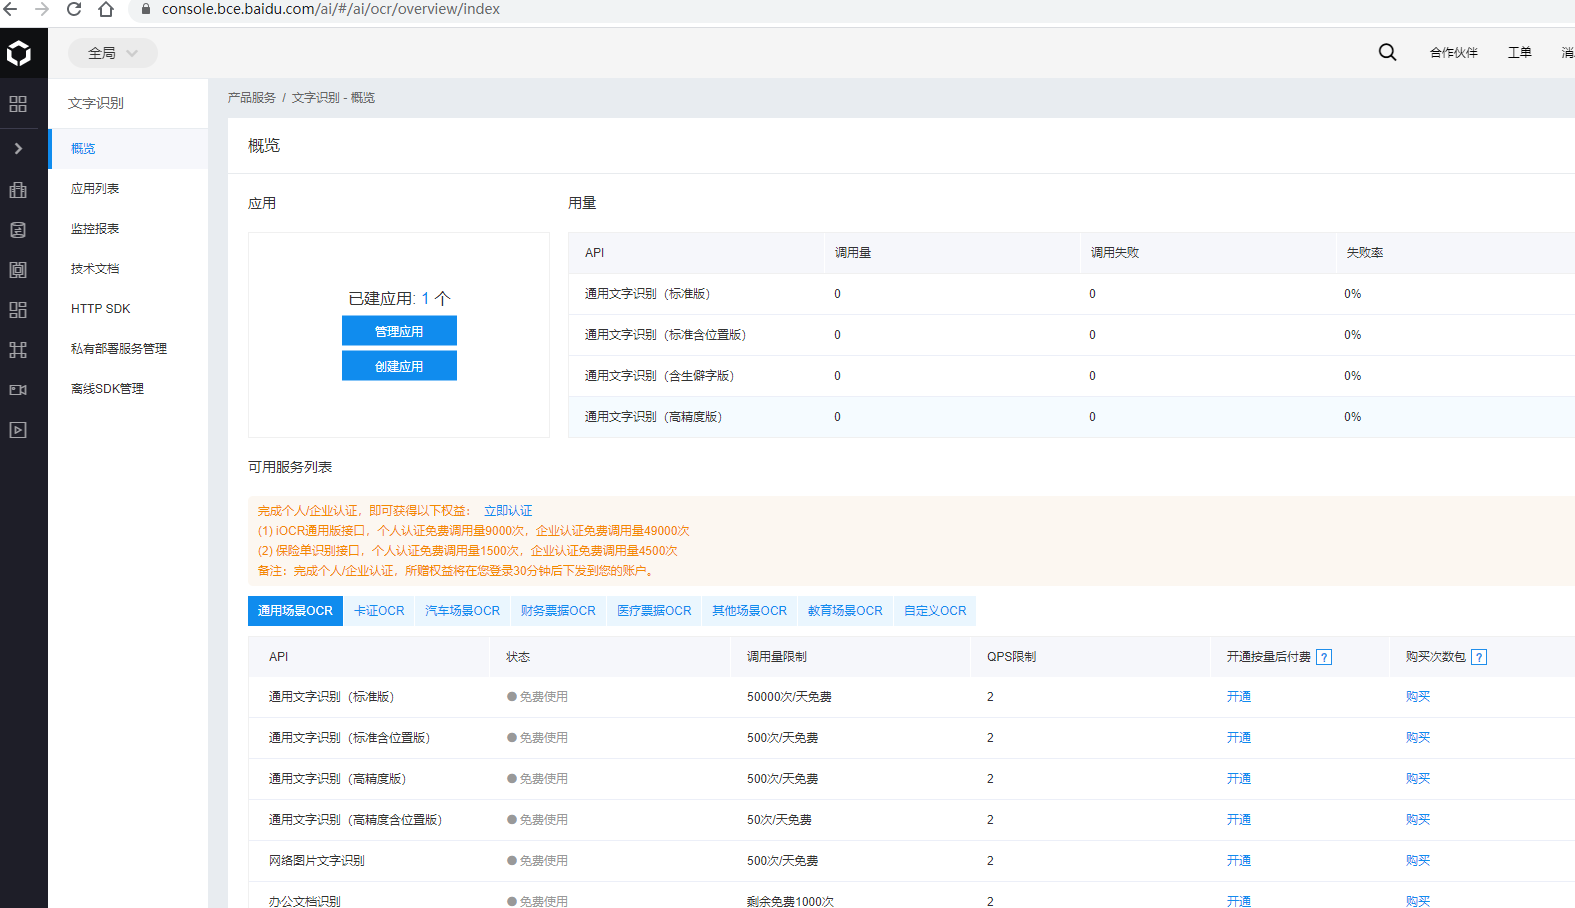Click the 调用量限制 column header
Screen dimensions: 1575x908
[x=776, y=657]
